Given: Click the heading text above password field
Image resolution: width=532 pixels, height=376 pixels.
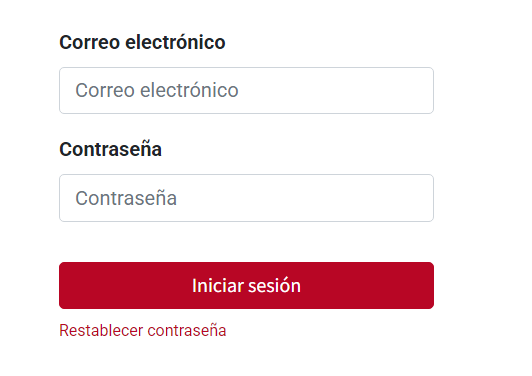Looking at the screenshot, I should pyautogui.click(x=110, y=149).
